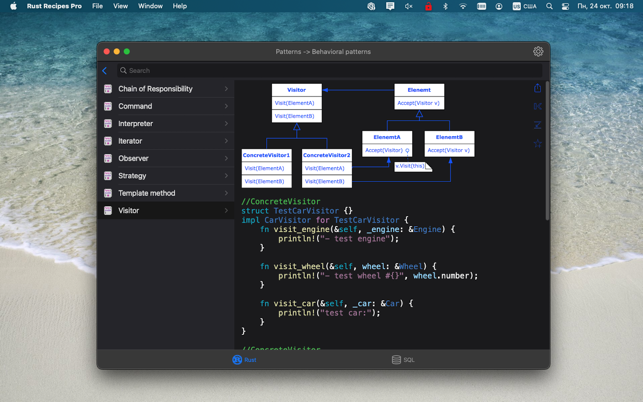The image size is (643, 402).
Task: Expand the Observer row chevron
Action: pos(226,158)
